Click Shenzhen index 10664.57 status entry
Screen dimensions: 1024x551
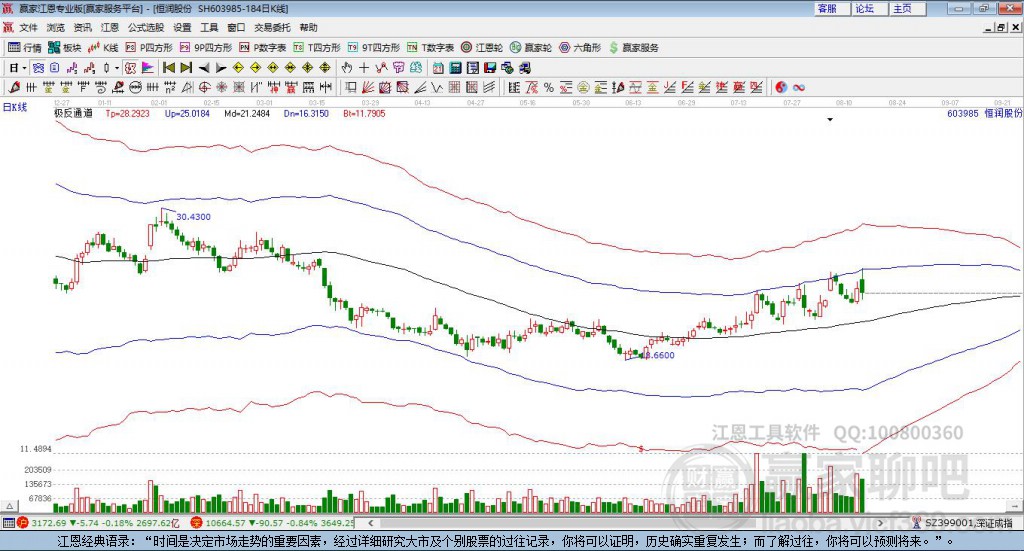pos(272,523)
